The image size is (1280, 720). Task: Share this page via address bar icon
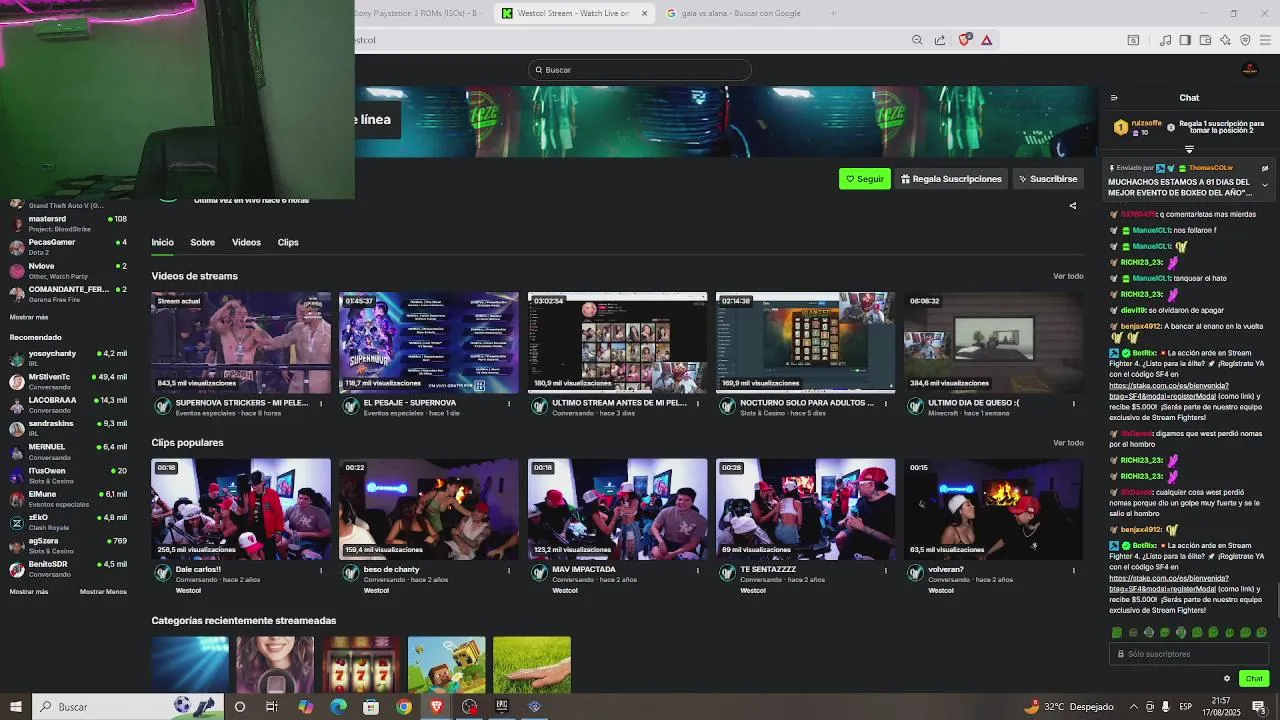coord(940,40)
